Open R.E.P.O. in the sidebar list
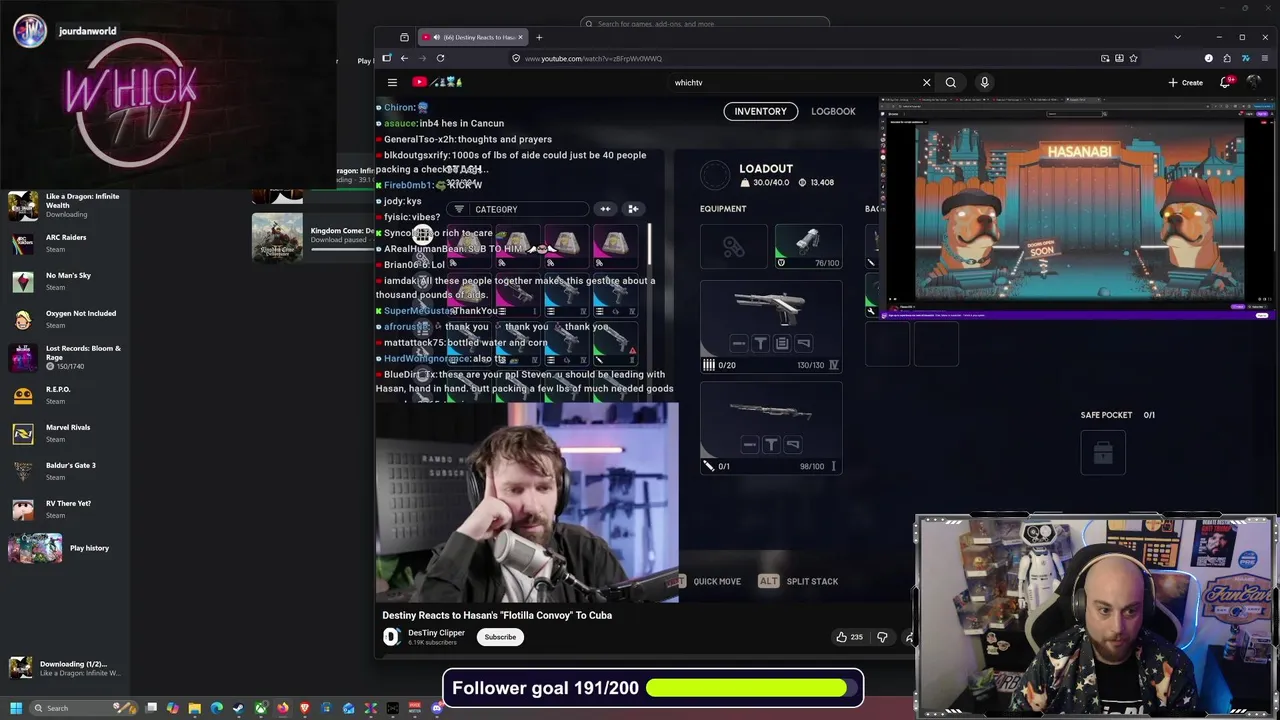This screenshot has height=720, width=1280. (x=64, y=395)
